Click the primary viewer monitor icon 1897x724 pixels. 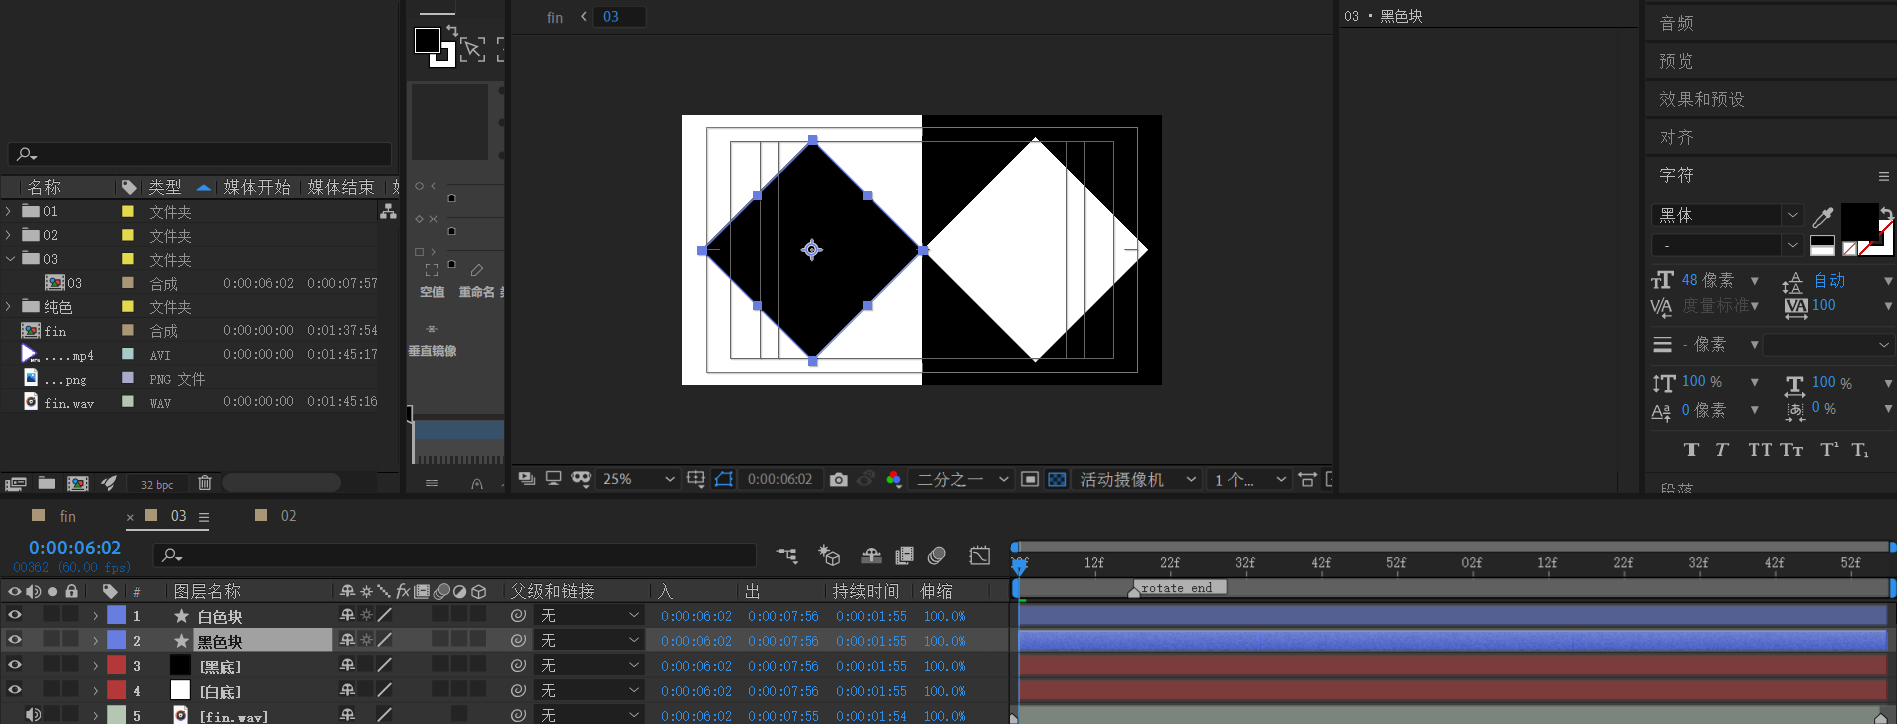click(x=553, y=479)
